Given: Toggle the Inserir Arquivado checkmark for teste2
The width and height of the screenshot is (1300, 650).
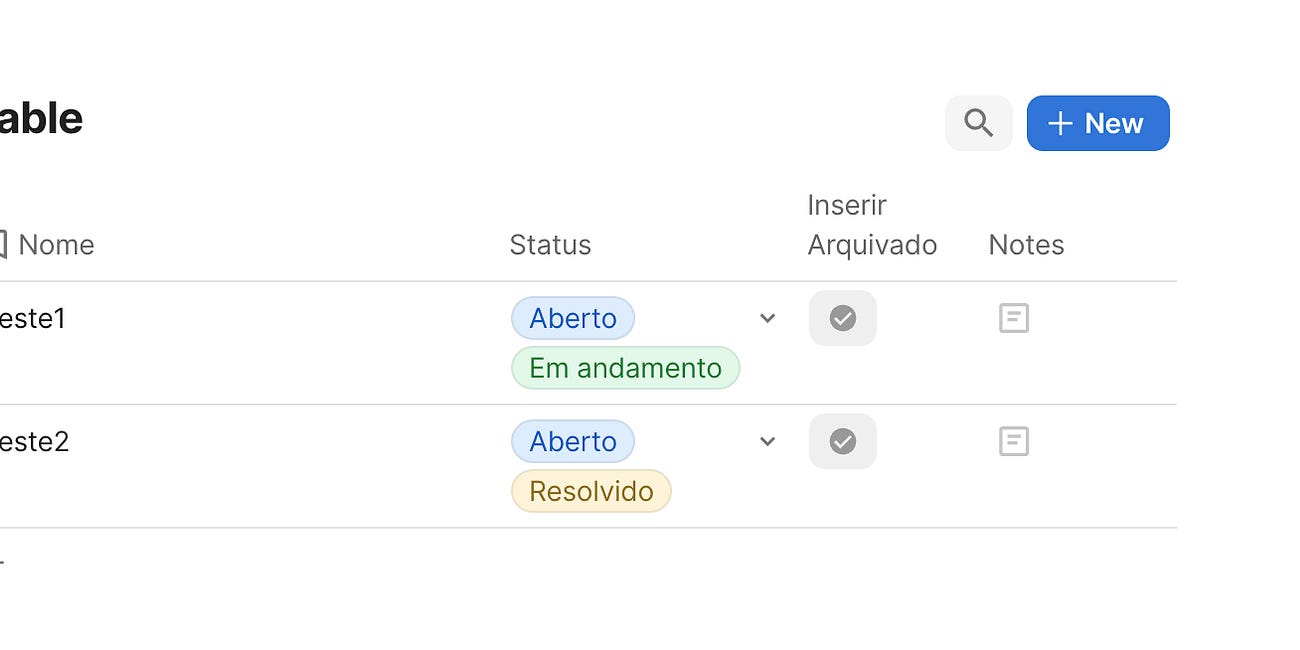Looking at the screenshot, I should (843, 440).
